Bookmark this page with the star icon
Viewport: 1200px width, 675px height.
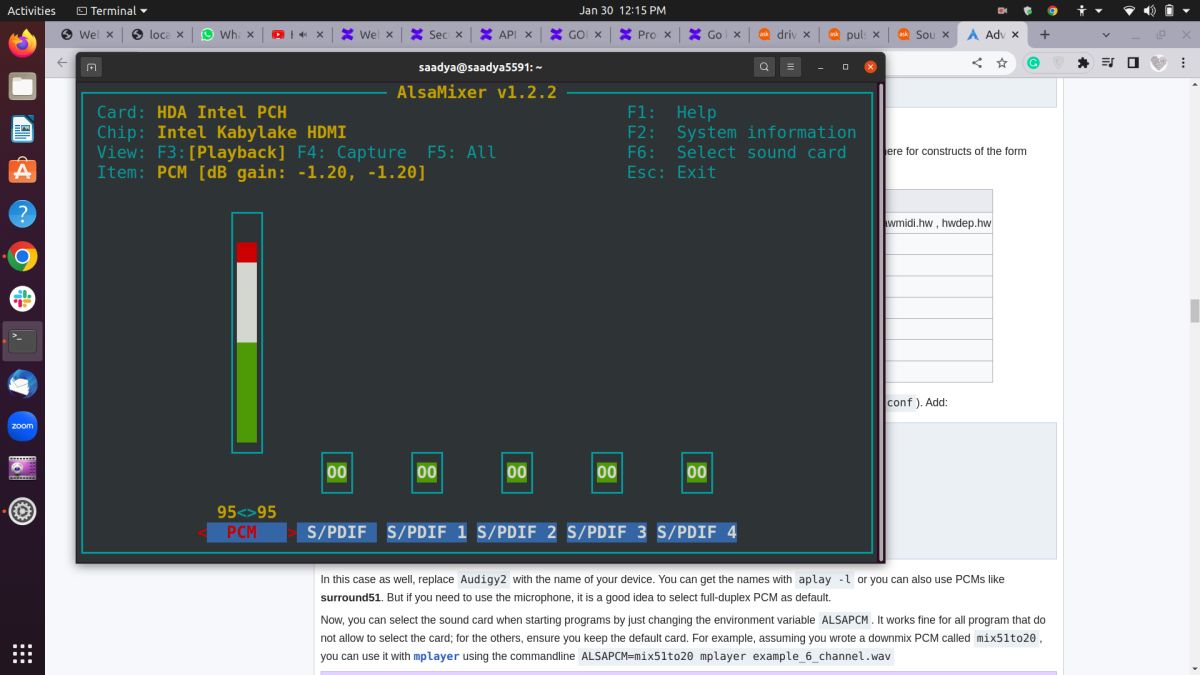pos(1002,62)
